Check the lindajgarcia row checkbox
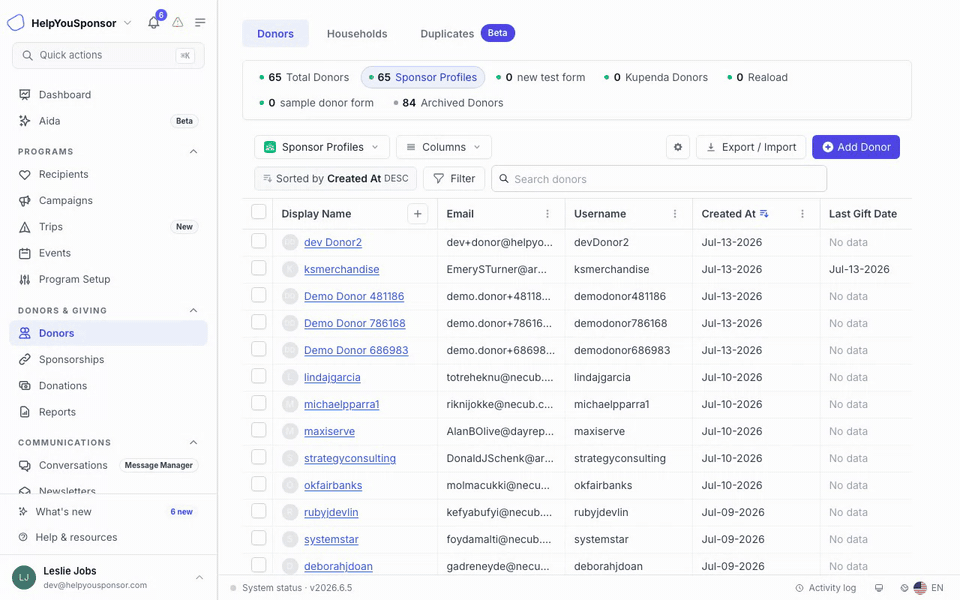This screenshot has width=960, height=600. click(x=258, y=375)
